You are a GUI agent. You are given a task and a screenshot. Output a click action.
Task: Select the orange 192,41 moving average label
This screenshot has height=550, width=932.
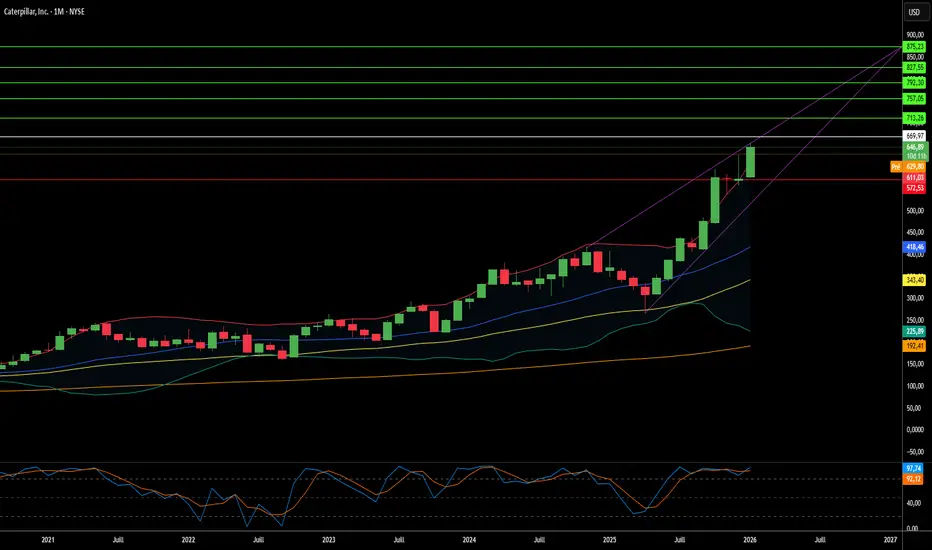pyautogui.click(x=914, y=345)
